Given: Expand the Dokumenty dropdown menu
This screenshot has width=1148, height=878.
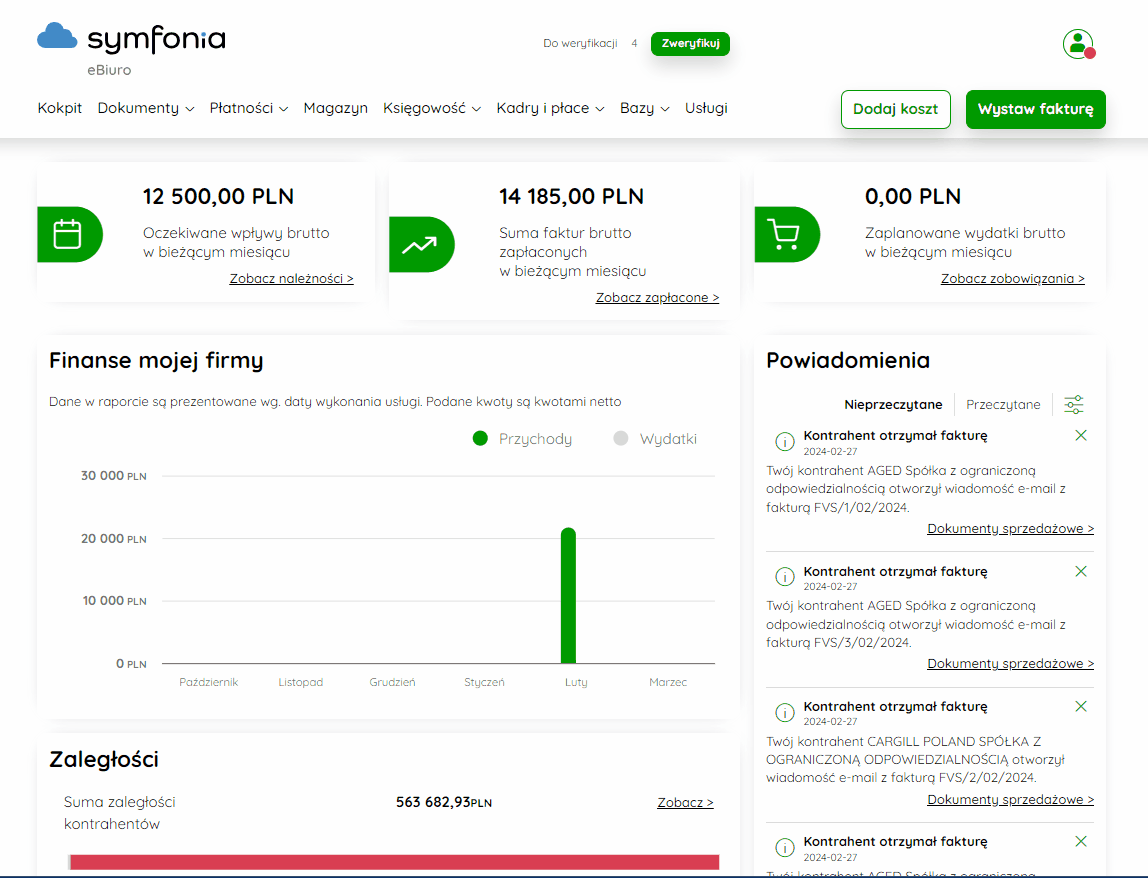Looking at the screenshot, I should pyautogui.click(x=146, y=108).
